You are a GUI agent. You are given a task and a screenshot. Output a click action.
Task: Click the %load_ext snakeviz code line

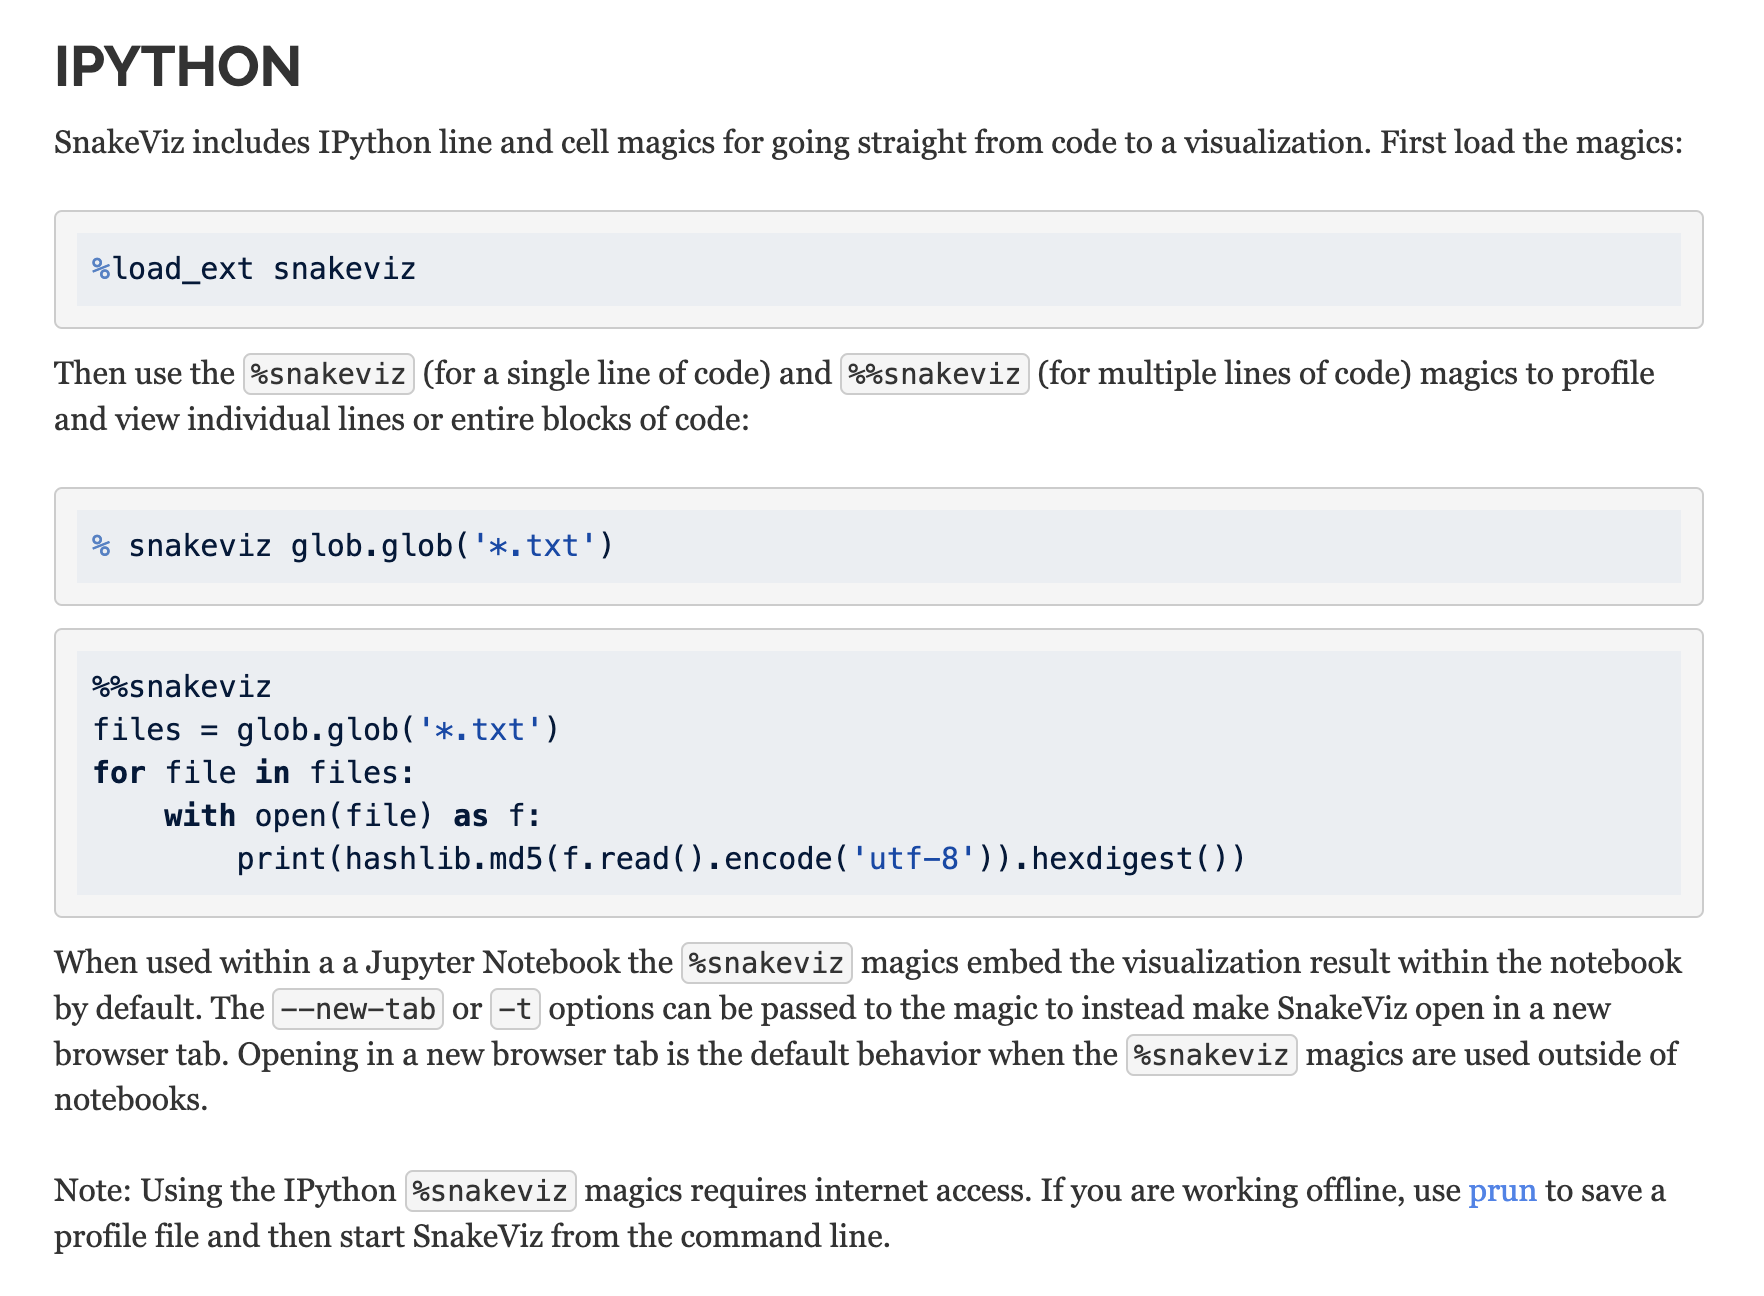coord(254,269)
